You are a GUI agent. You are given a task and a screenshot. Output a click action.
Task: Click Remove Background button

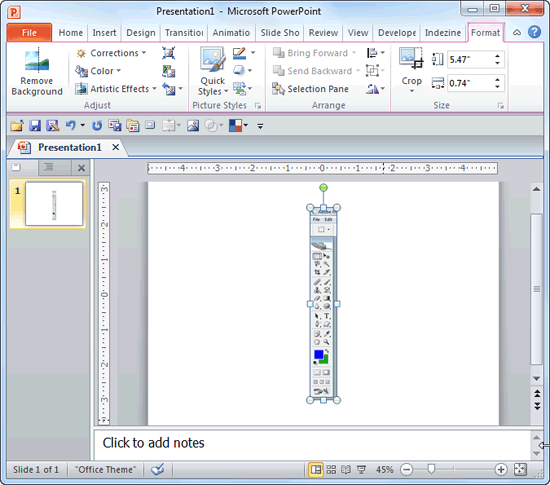[x=37, y=72]
